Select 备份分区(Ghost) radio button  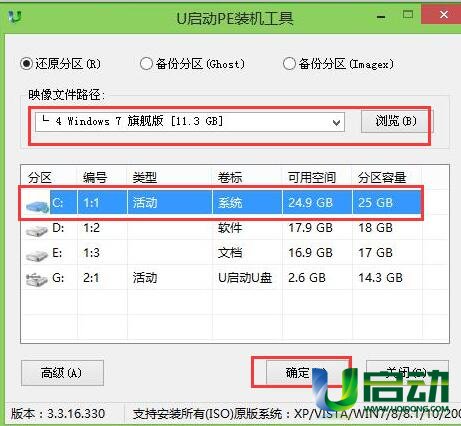(x=146, y=64)
